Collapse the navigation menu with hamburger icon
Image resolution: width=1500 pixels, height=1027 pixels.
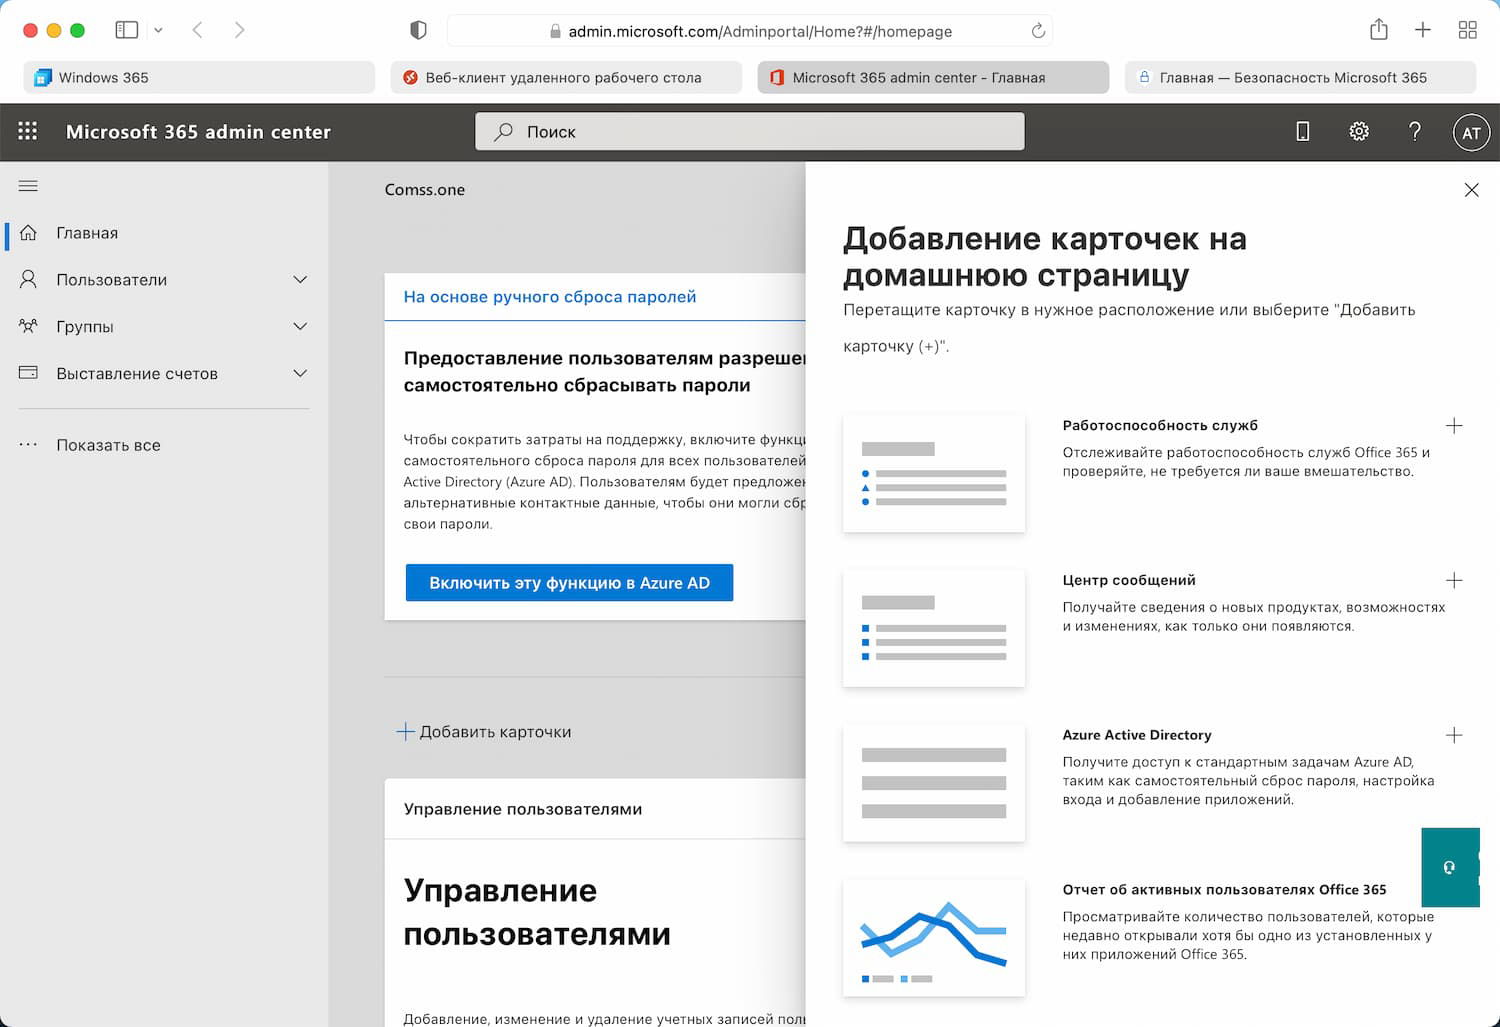pyautogui.click(x=28, y=186)
